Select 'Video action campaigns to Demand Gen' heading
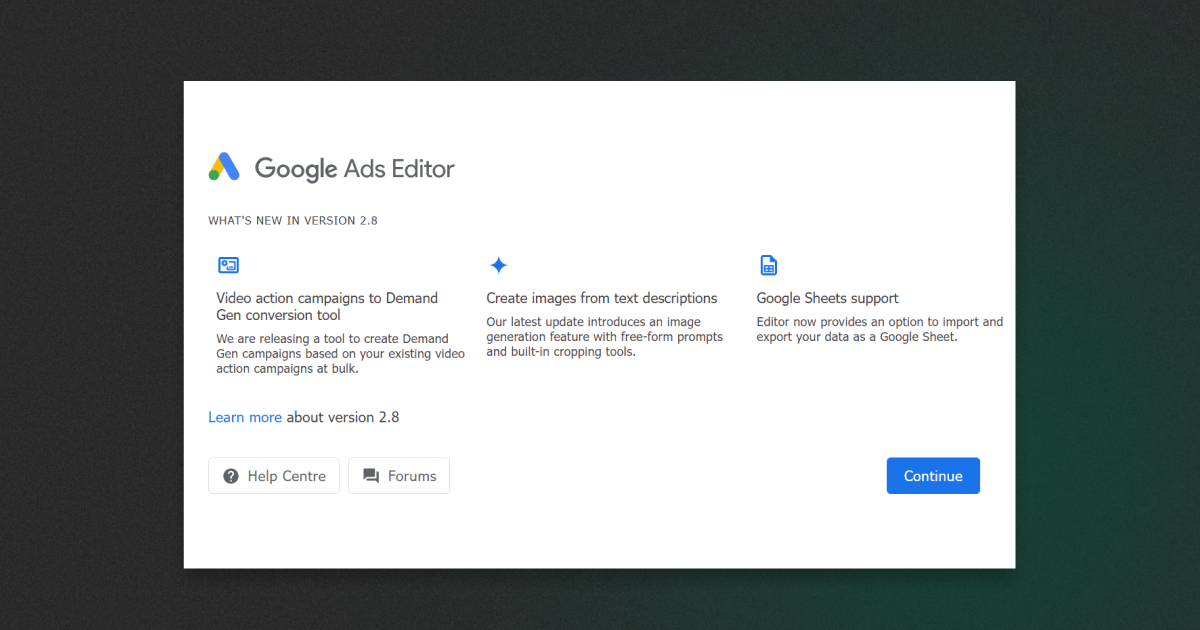This screenshot has width=1200, height=630. pyautogui.click(x=327, y=306)
